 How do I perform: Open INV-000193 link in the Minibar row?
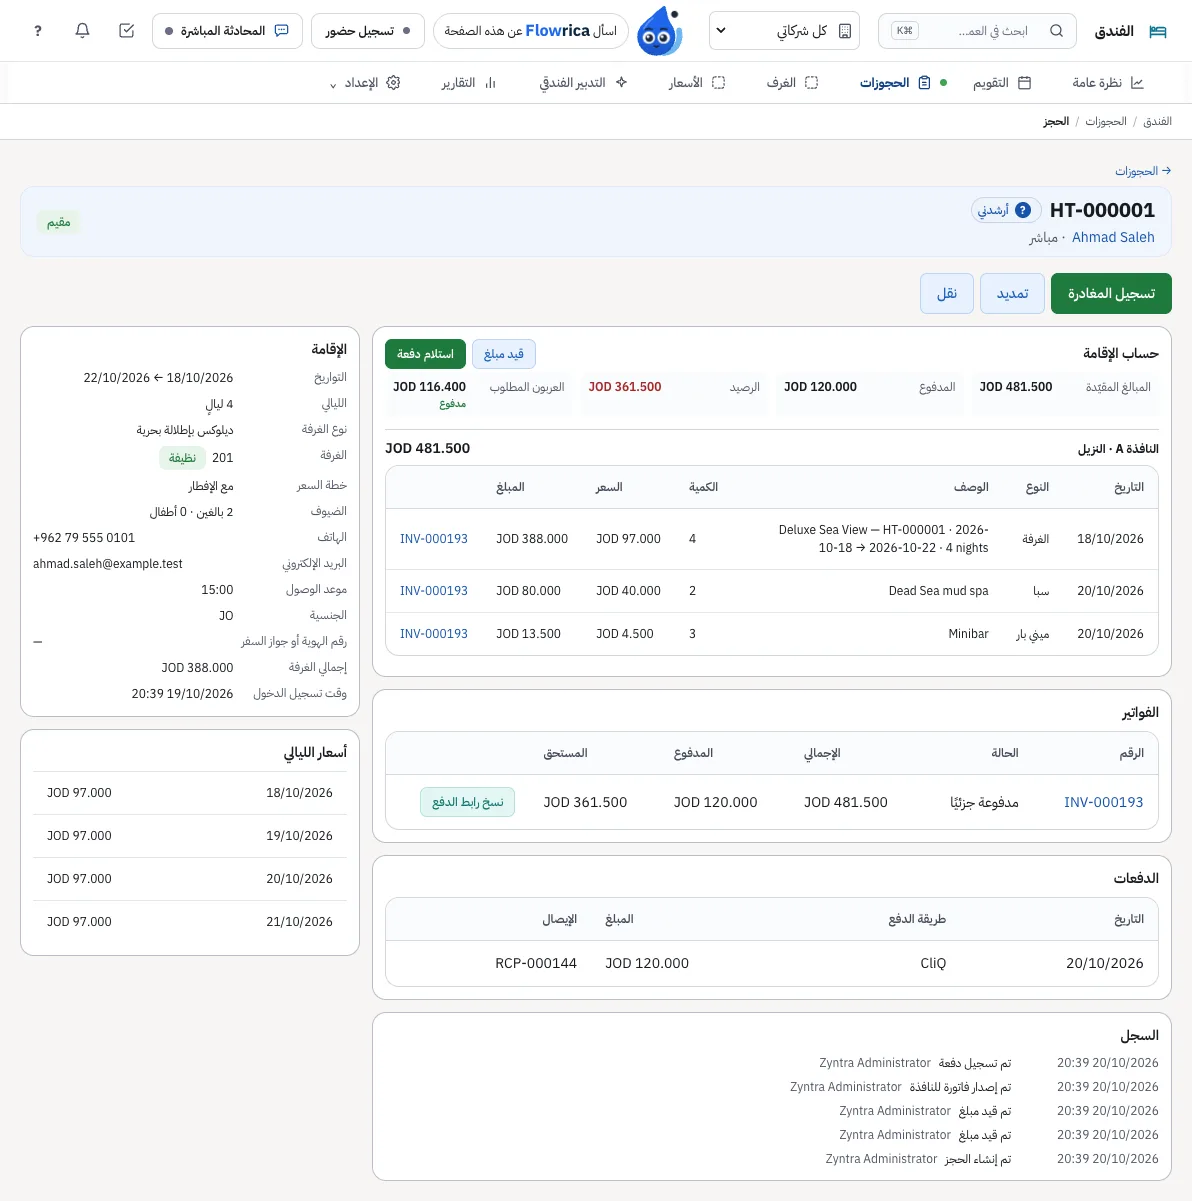pyautogui.click(x=434, y=634)
